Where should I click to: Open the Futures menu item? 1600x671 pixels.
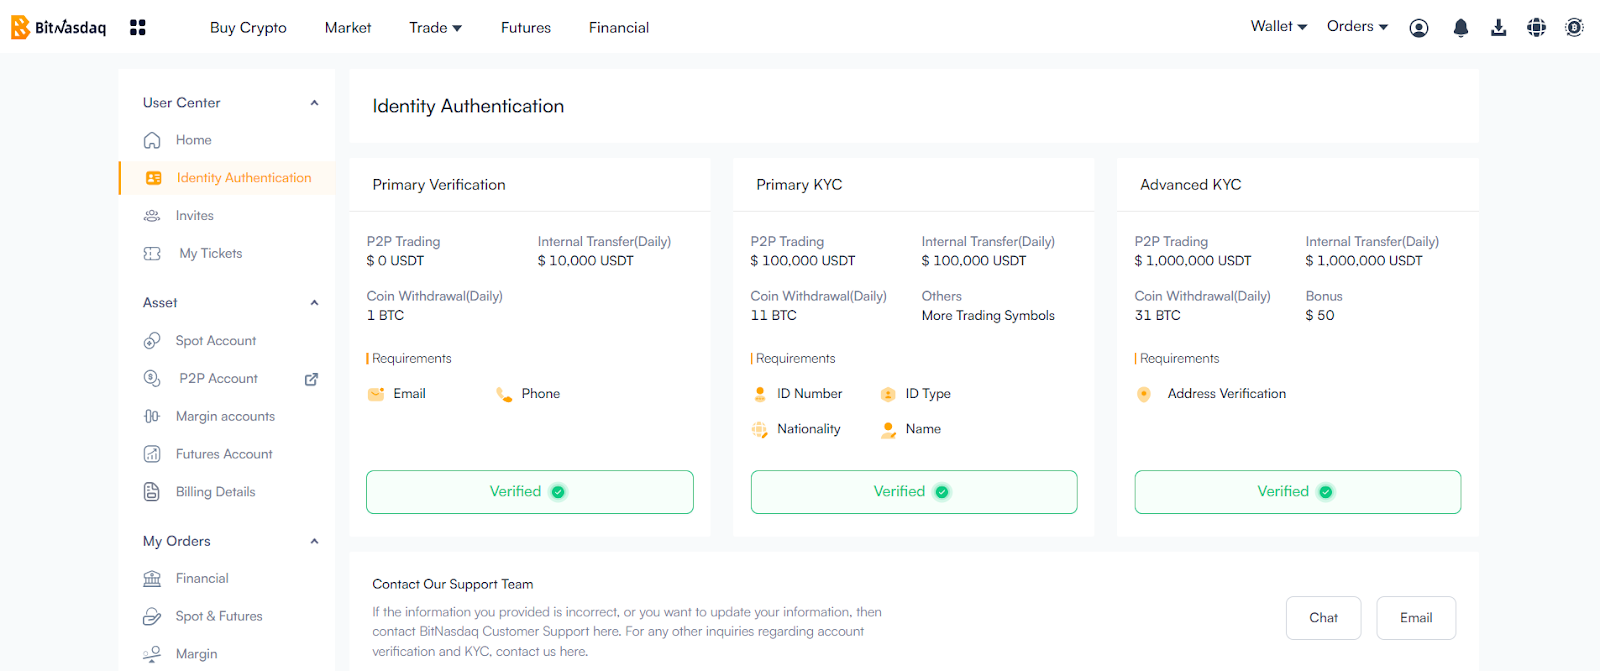[526, 28]
